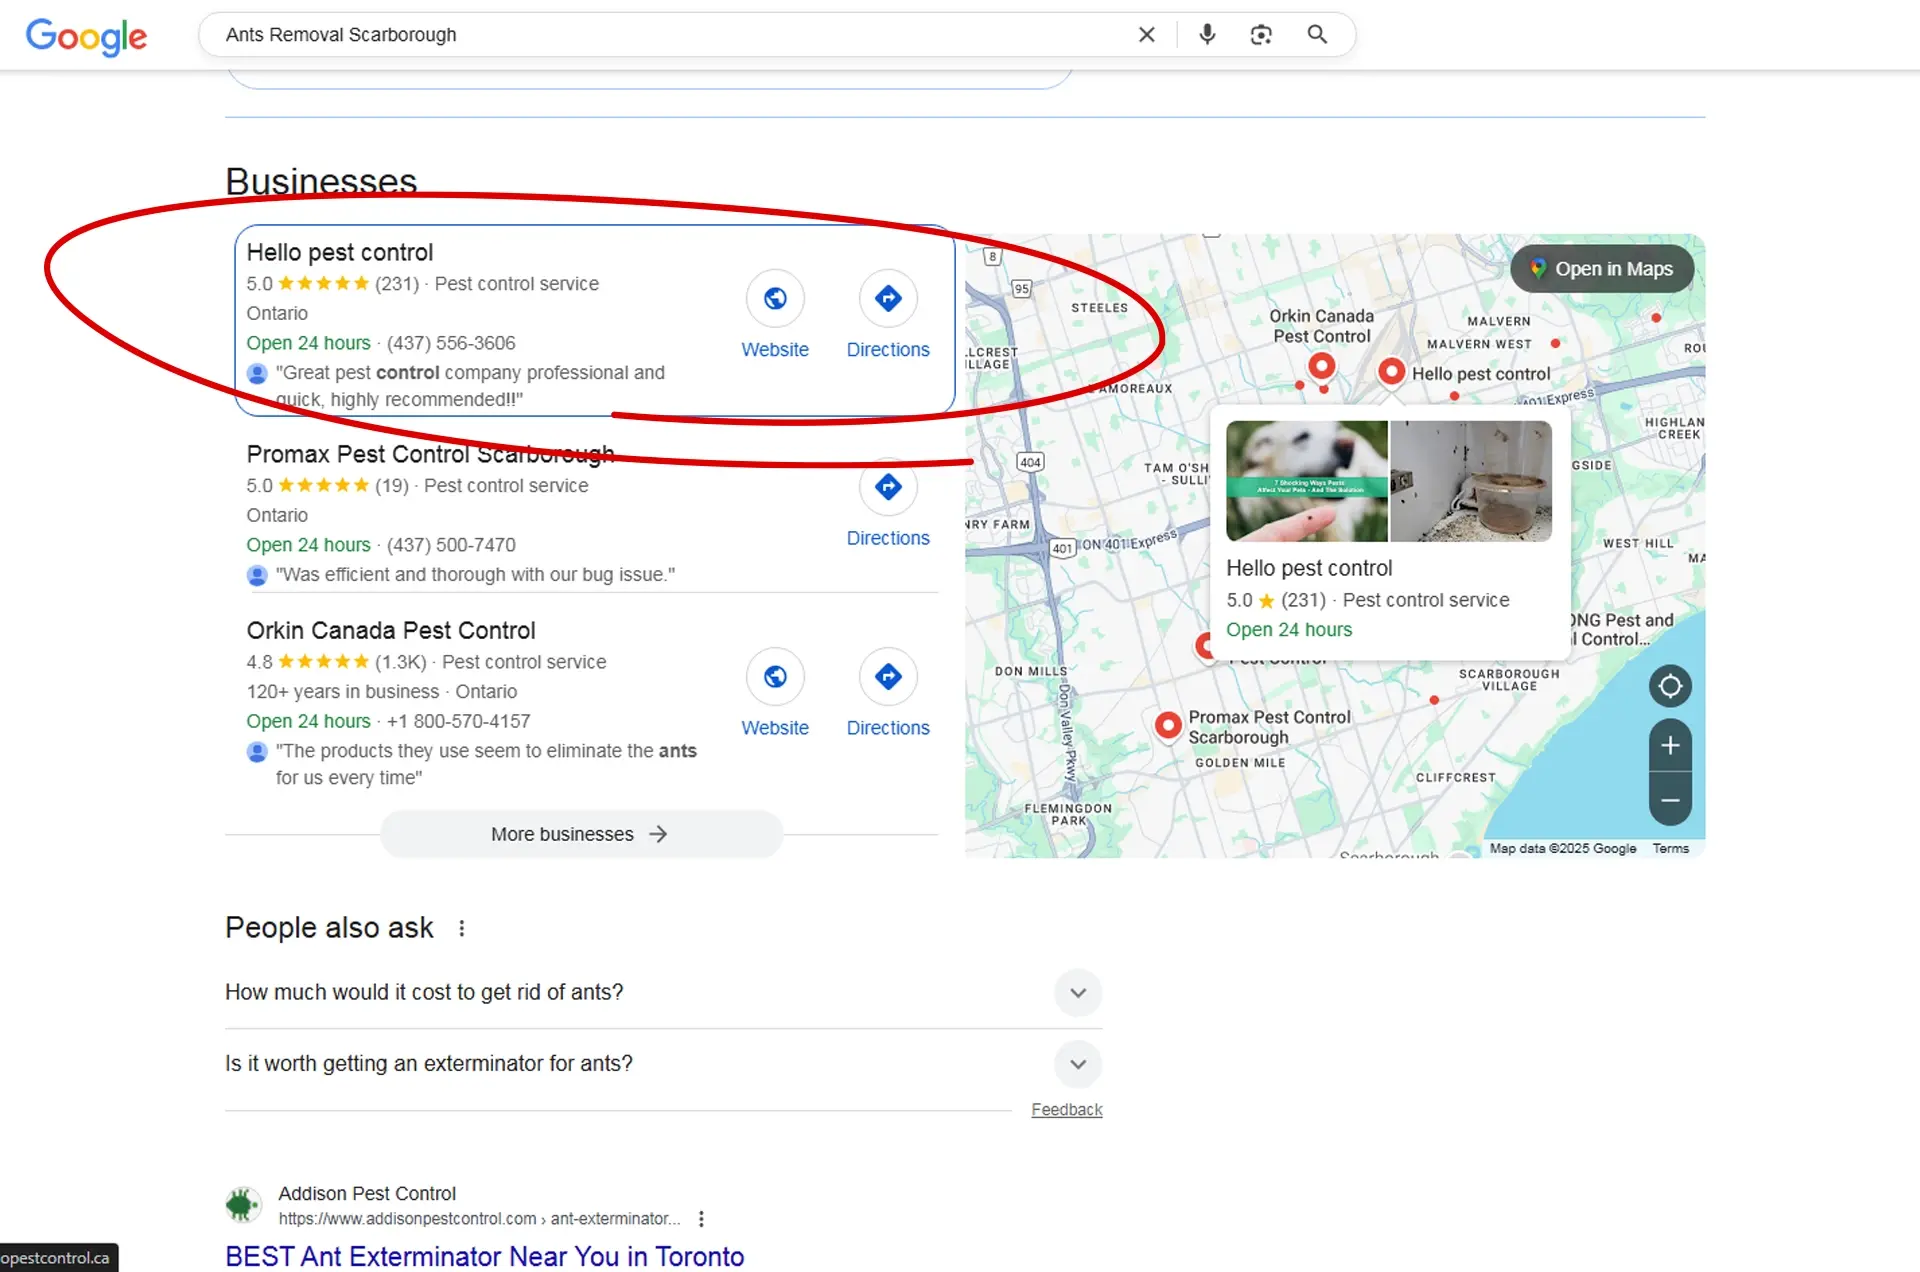Click map Terms link
Screen dimensions: 1920x1272
(1670, 849)
